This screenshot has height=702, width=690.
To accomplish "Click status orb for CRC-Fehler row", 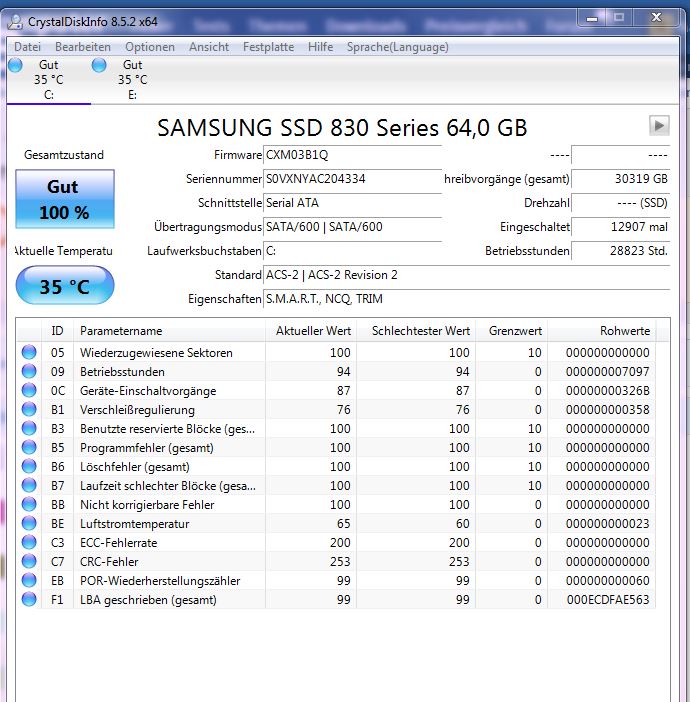I will coord(29,561).
